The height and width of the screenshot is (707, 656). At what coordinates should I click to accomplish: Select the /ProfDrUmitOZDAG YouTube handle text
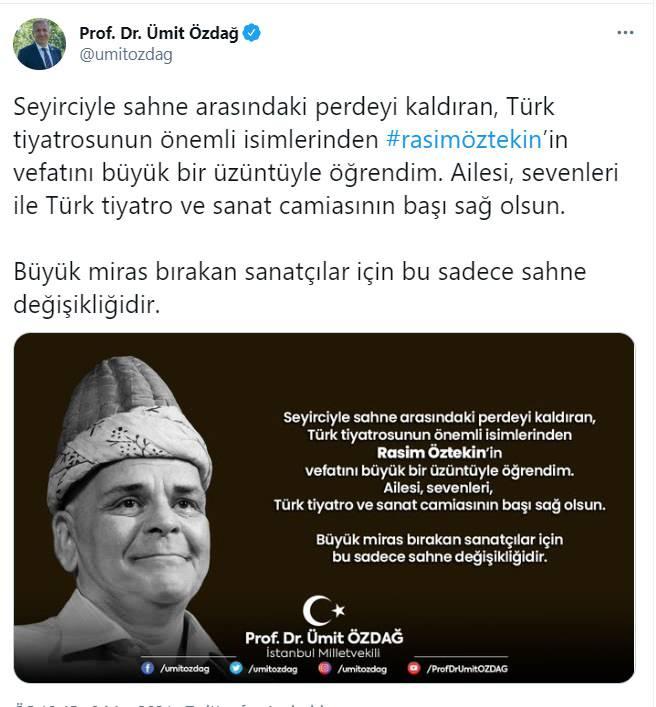pyautogui.click(x=467, y=669)
